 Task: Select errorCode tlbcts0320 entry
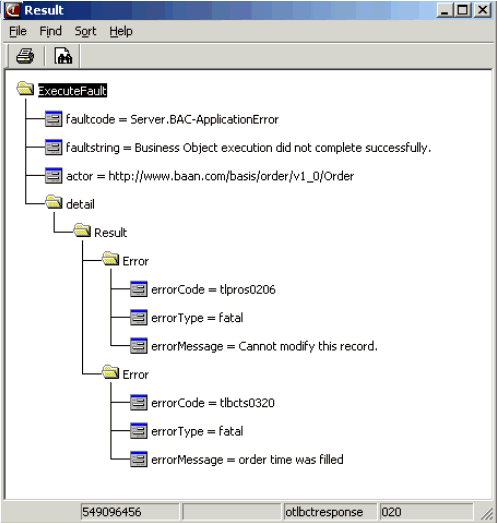(x=213, y=403)
